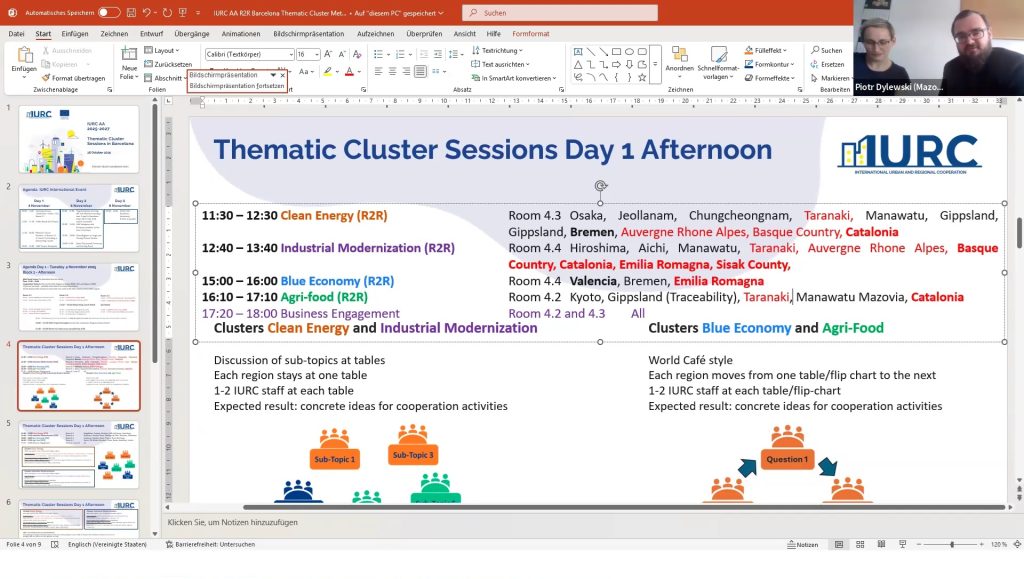The height and width of the screenshot is (579, 1024).
Task: Toggle the Automatisches Speichern switch
Action: pyautogui.click(x=108, y=12)
